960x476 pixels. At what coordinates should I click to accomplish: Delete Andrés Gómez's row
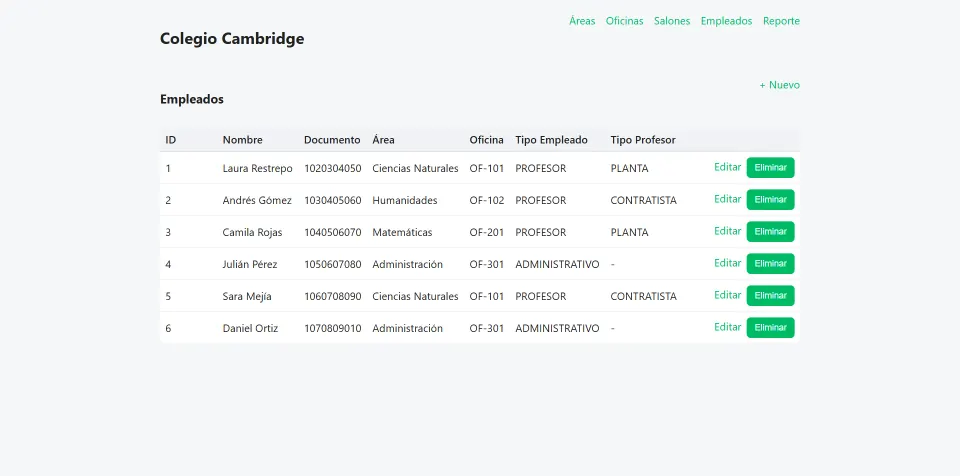click(x=770, y=200)
